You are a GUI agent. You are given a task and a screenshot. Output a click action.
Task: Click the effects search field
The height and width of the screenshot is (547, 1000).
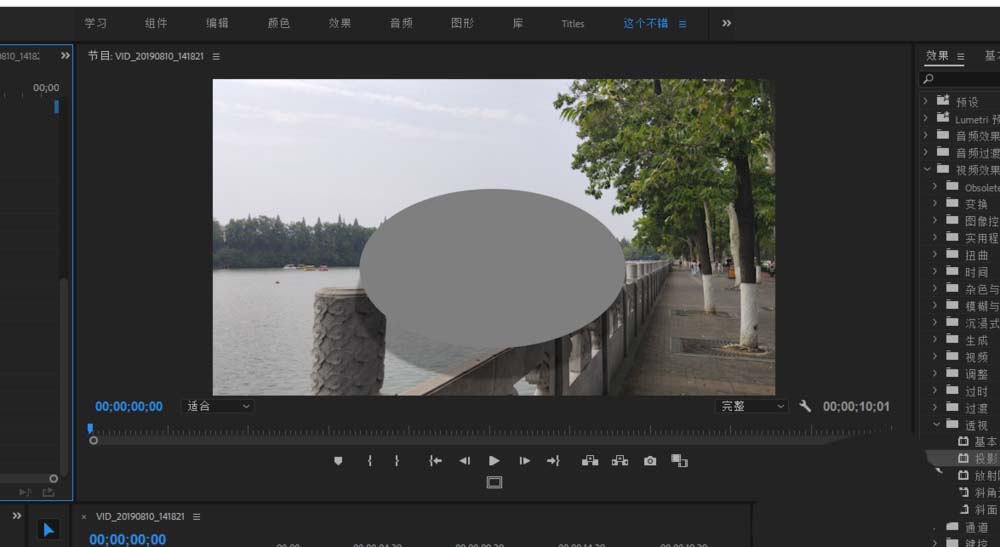click(960, 79)
